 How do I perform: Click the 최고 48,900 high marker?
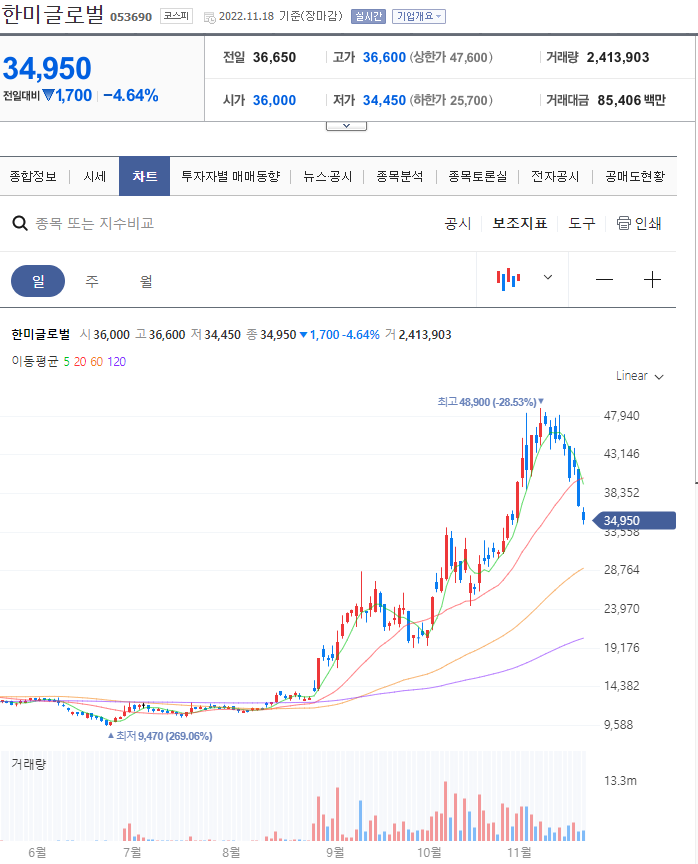(490, 402)
